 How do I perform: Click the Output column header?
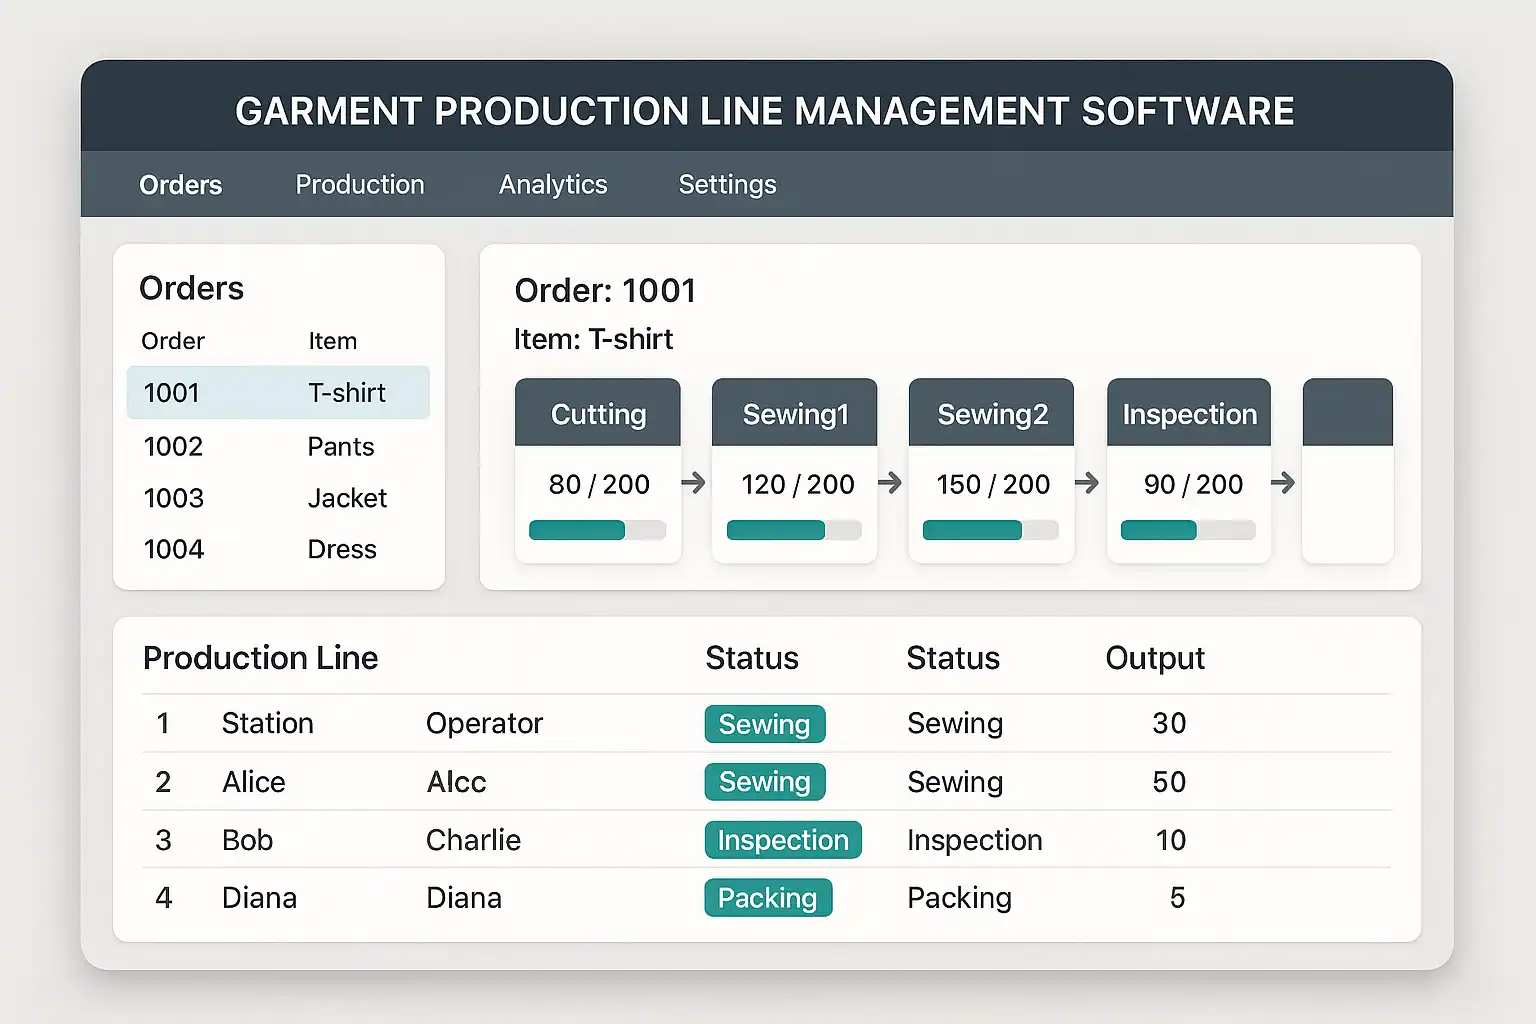point(1155,658)
